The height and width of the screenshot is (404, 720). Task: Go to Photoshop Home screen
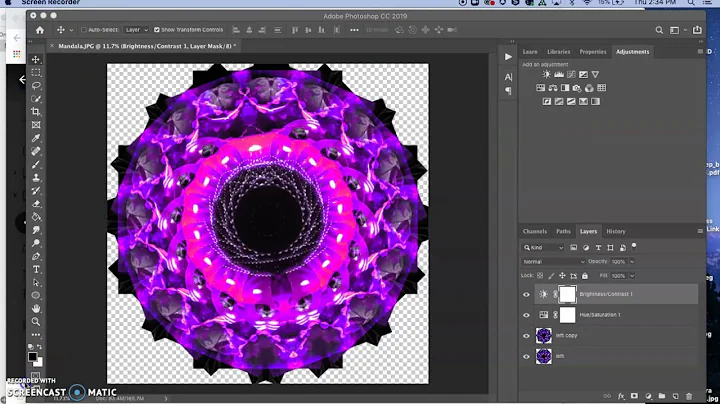[x=40, y=30]
